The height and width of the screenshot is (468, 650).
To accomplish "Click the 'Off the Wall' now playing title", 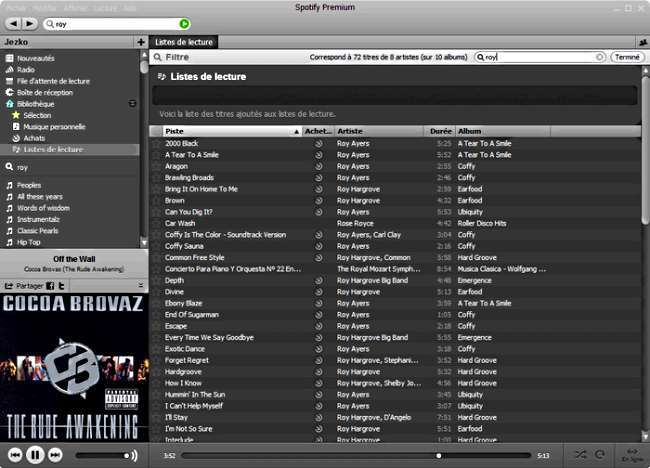I will pyautogui.click(x=74, y=259).
